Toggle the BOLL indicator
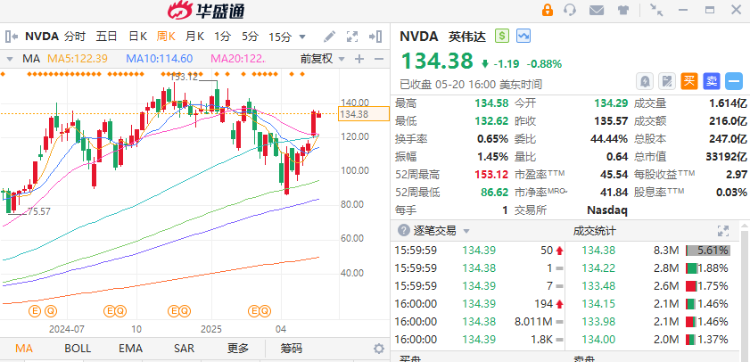 77,348
